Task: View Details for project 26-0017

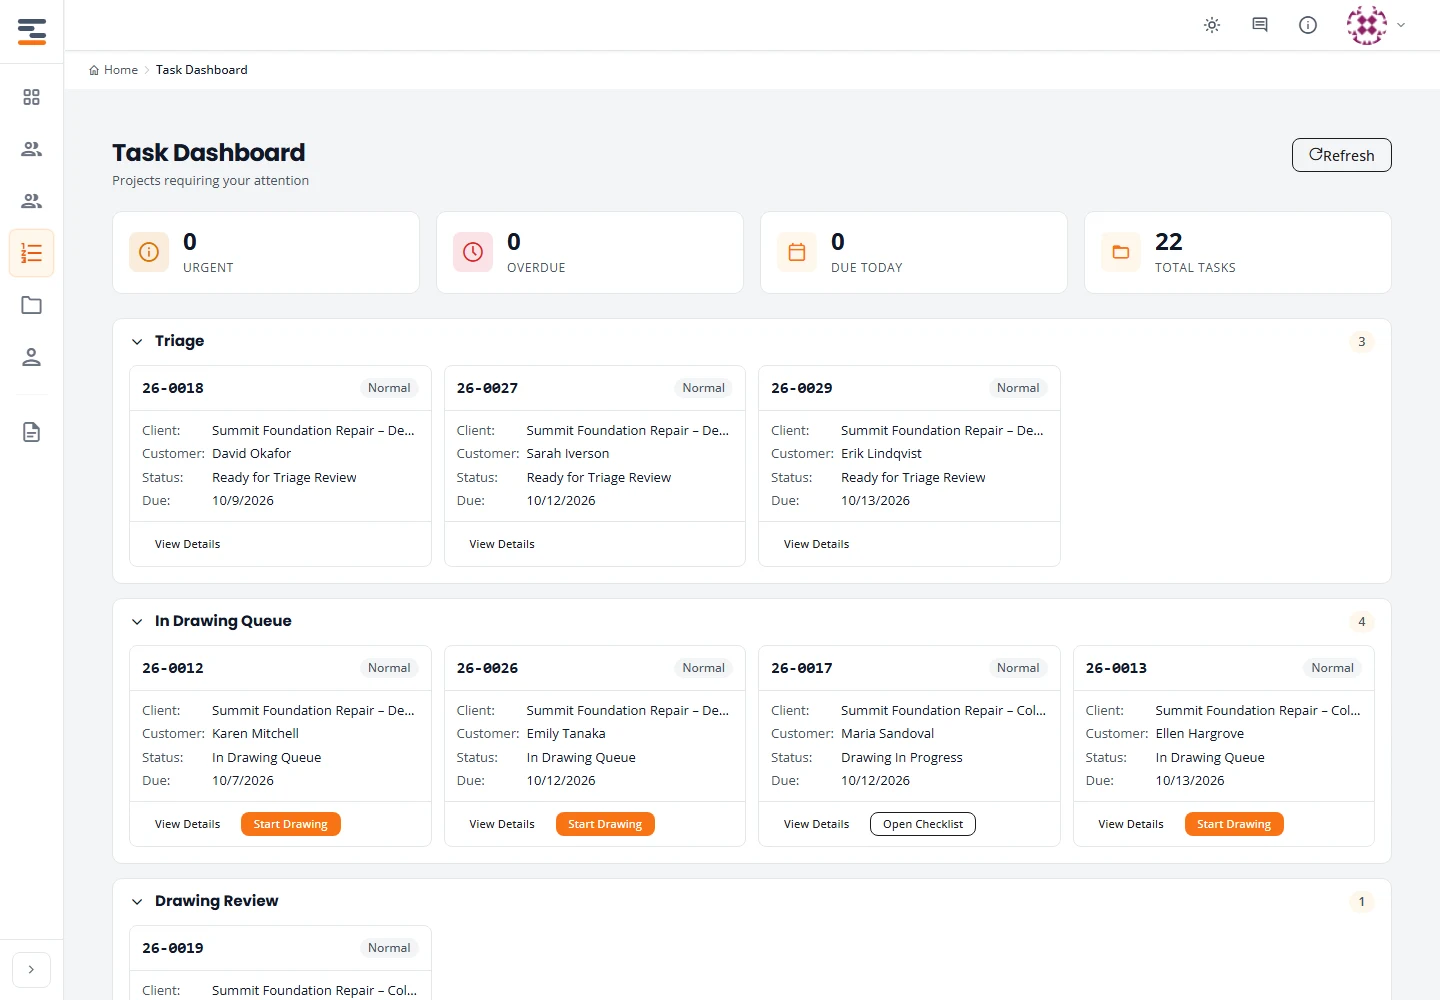Action: pos(816,824)
